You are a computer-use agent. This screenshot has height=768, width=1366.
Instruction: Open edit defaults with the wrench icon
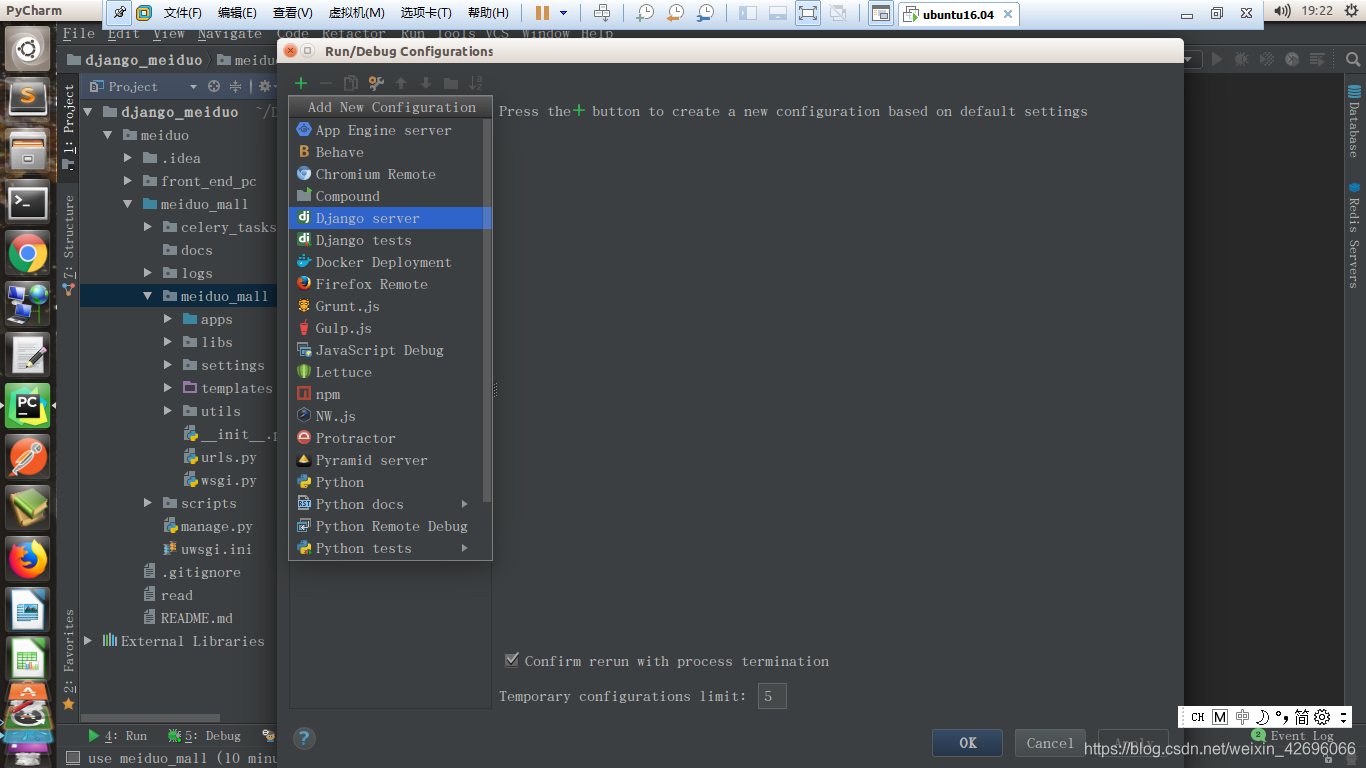click(376, 83)
